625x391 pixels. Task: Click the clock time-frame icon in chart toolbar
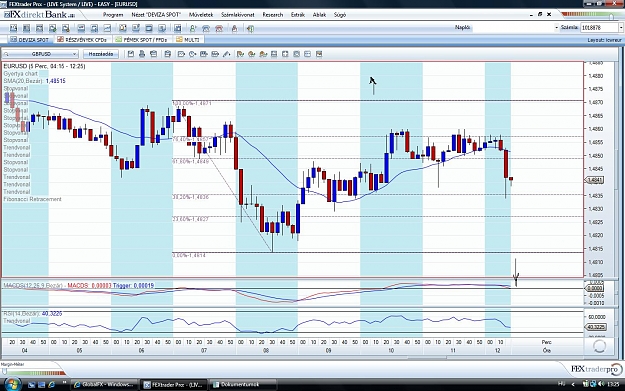coord(193,54)
